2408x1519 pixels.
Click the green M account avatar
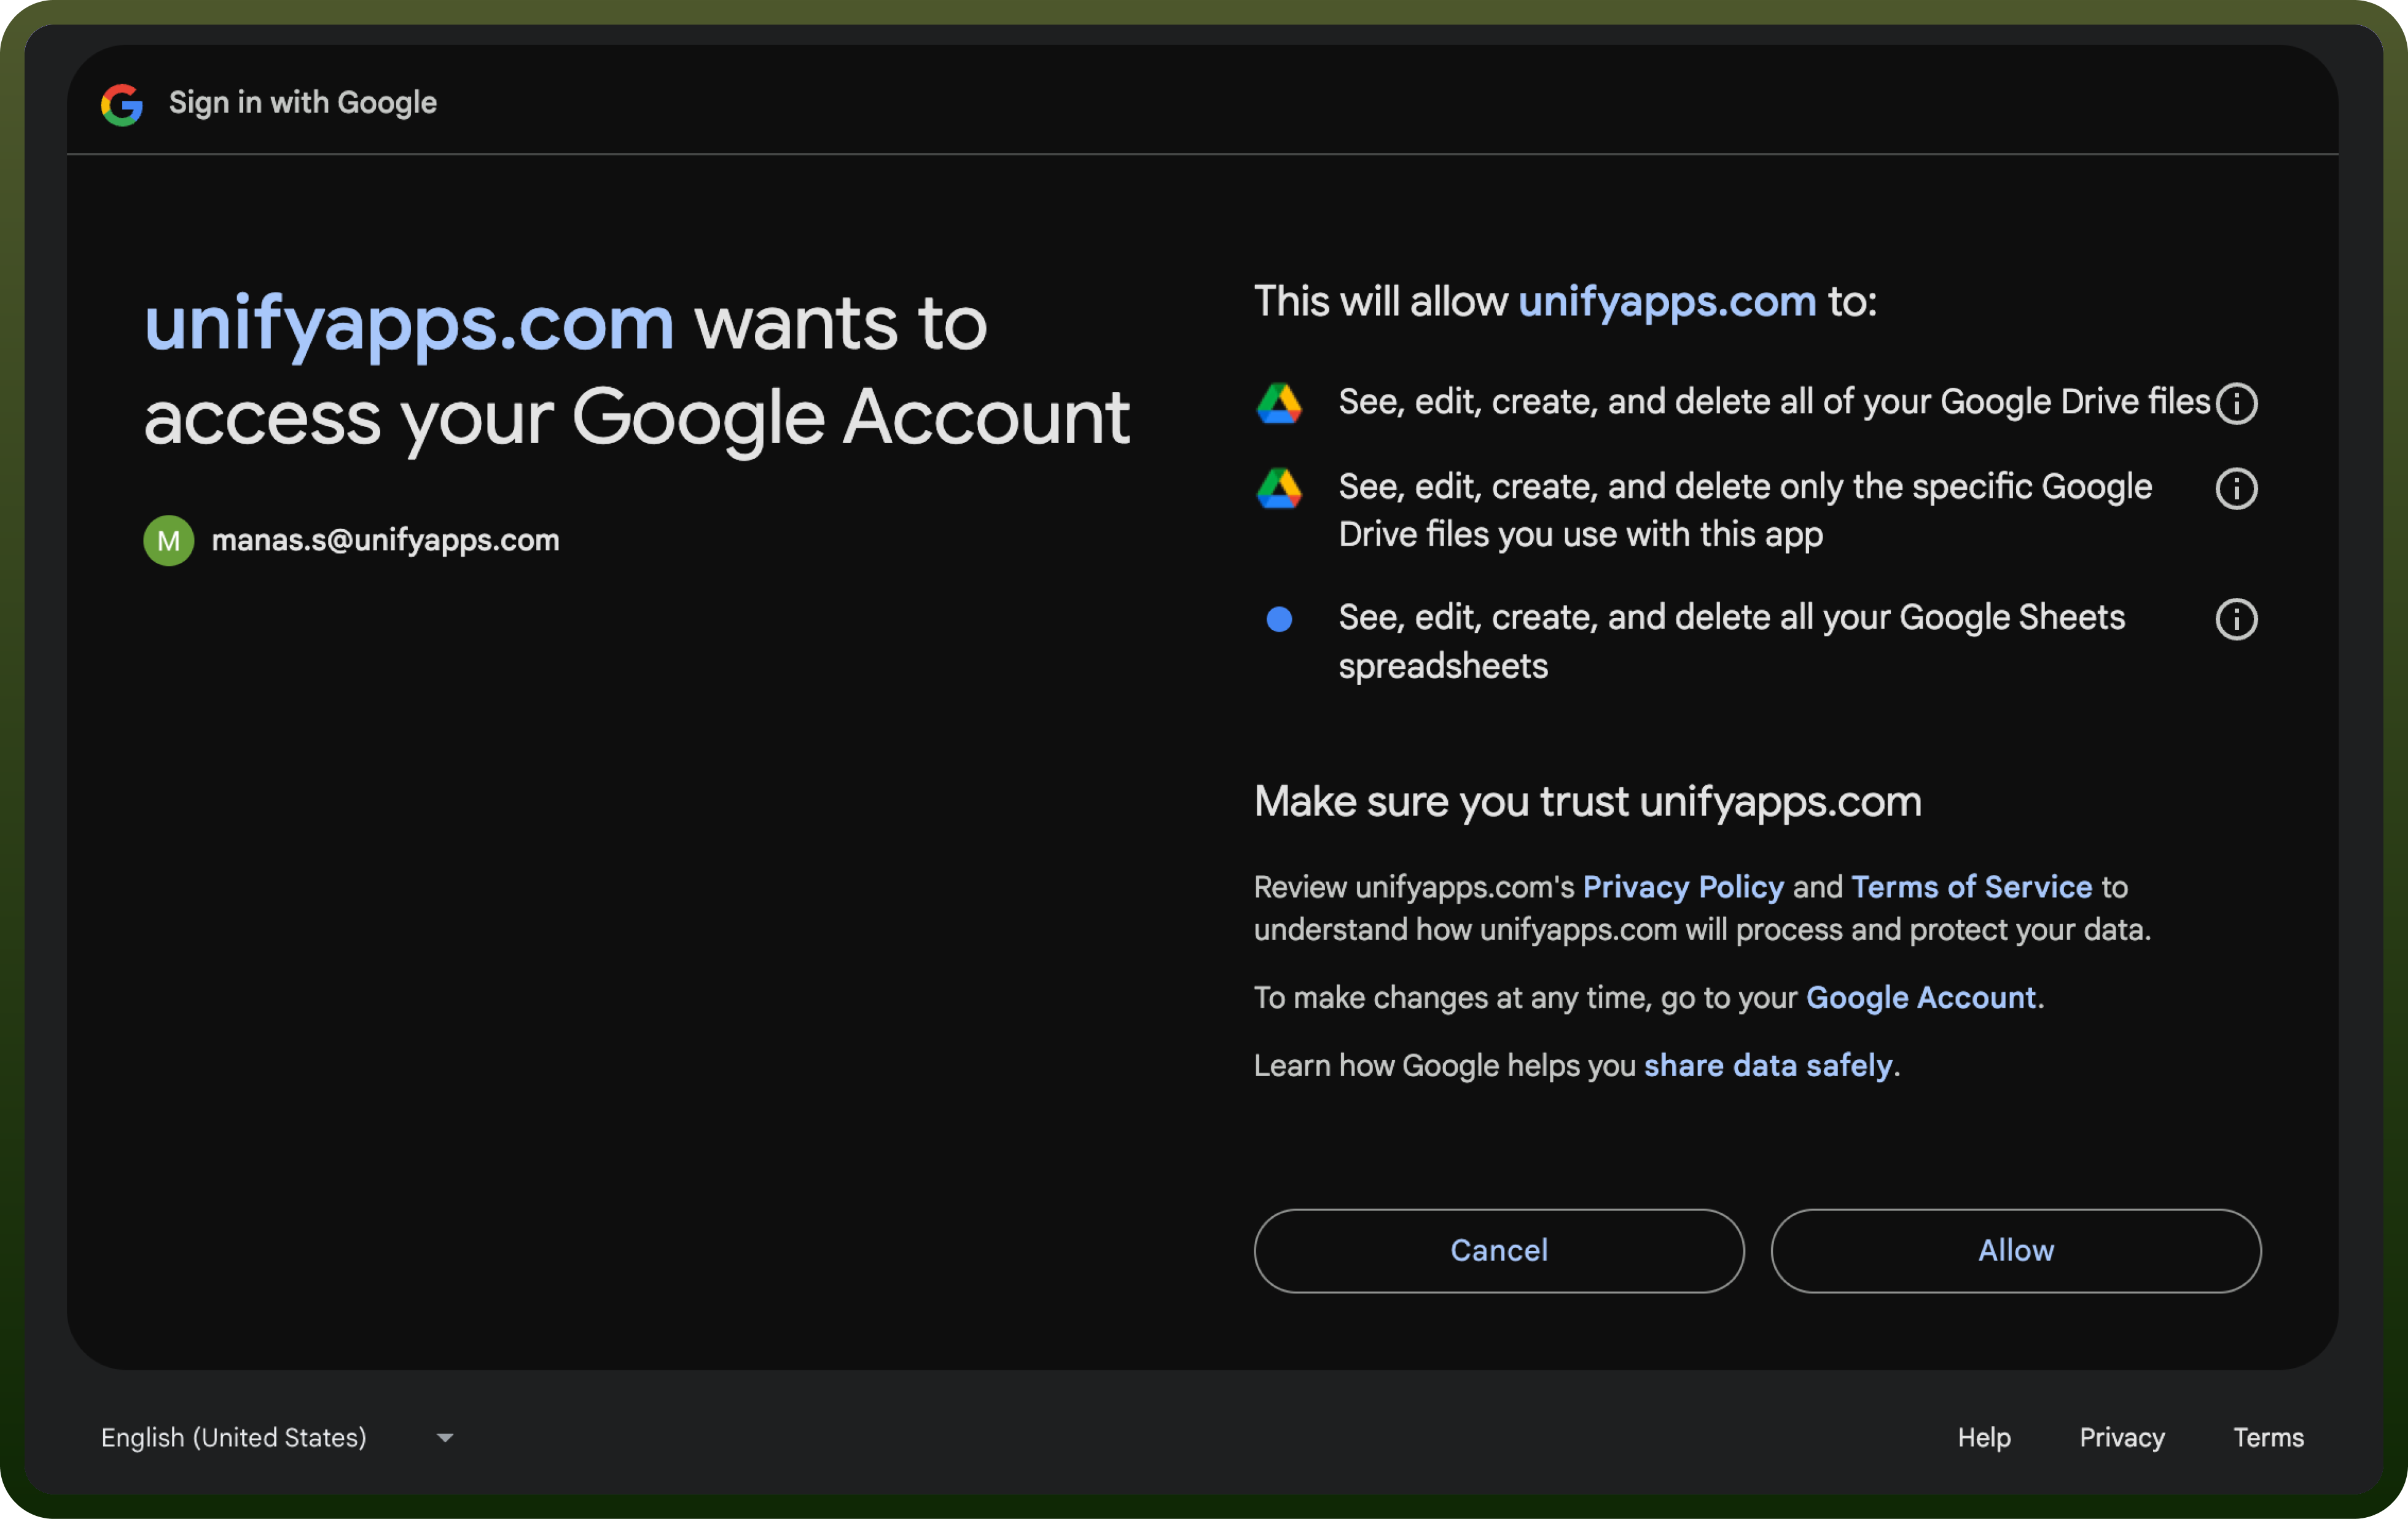(x=169, y=541)
